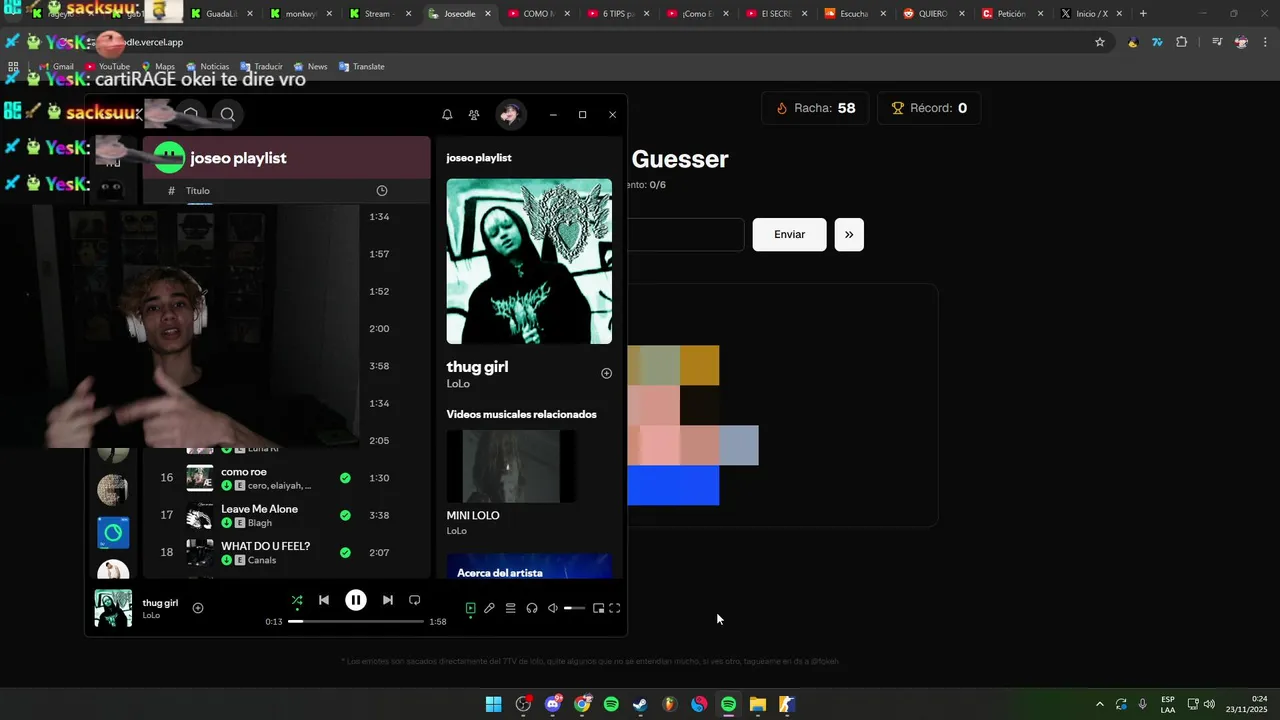Toggle saved checkmark for como roe

pyautogui.click(x=345, y=478)
